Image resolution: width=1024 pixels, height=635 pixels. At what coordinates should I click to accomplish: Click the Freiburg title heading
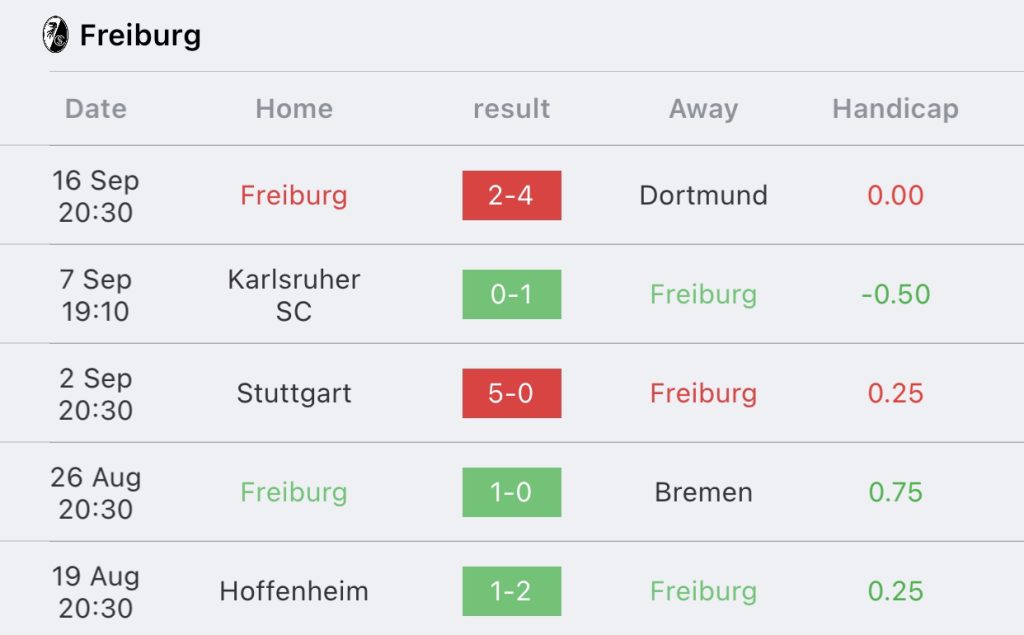click(140, 36)
